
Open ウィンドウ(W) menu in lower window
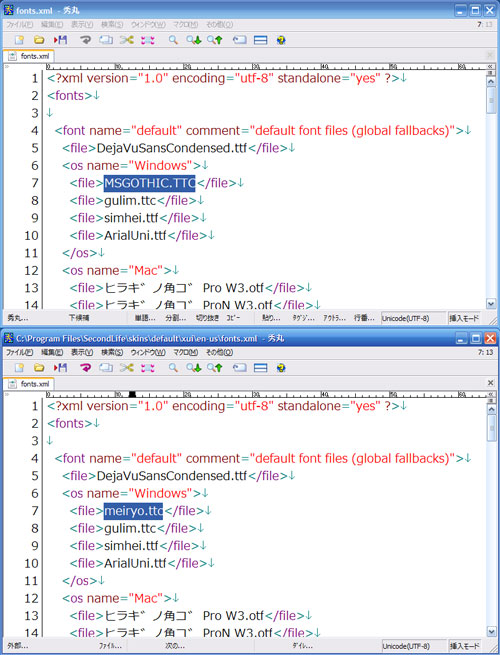point(148,353)
